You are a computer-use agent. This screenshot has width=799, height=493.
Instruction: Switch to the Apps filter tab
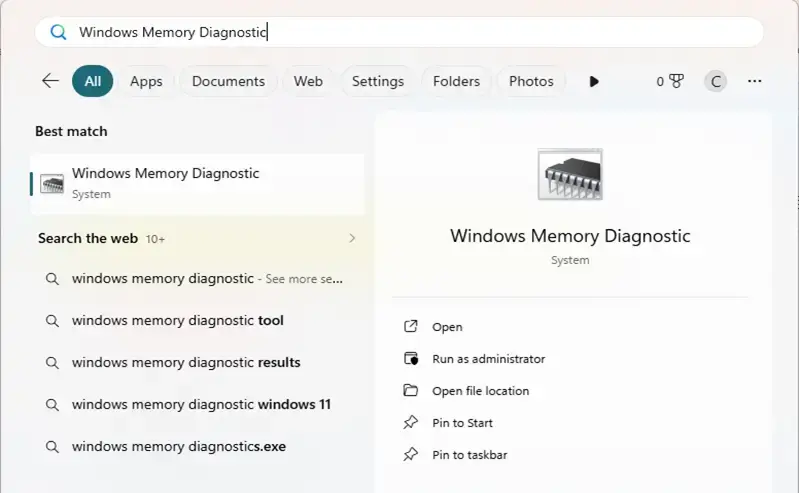tap(146, 81)
